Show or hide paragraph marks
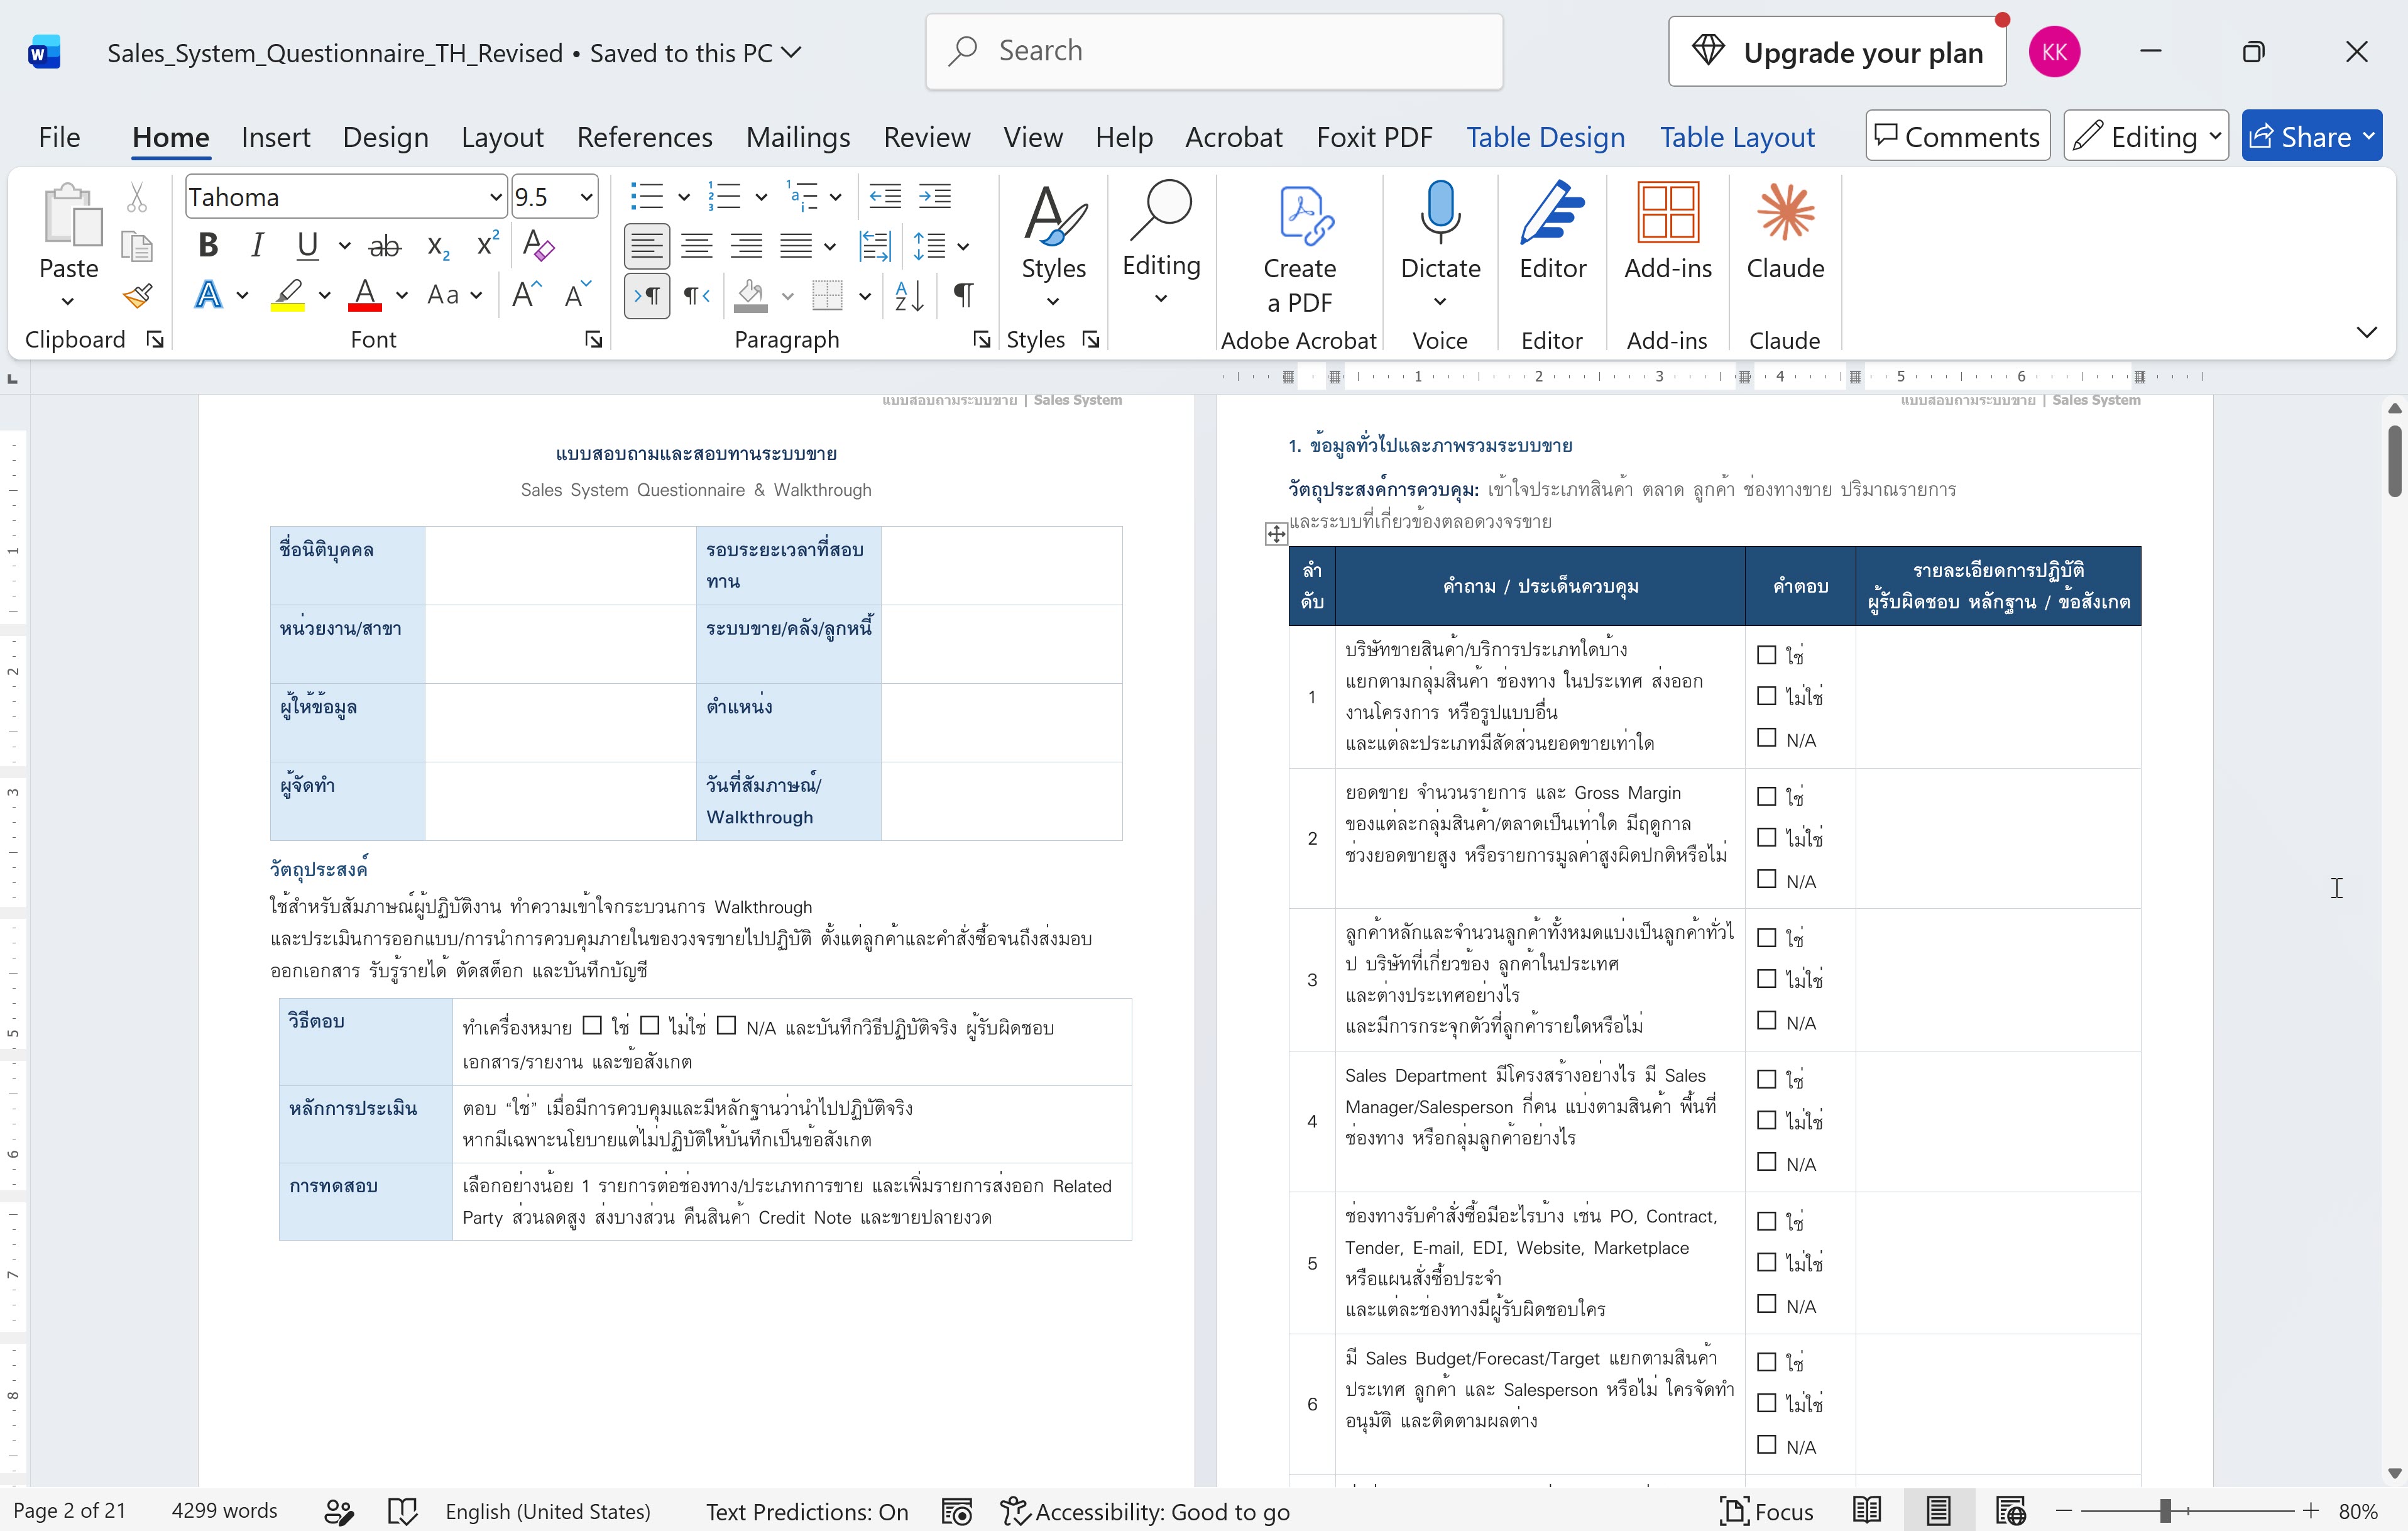The image size is (2408, 1531). 963,295
